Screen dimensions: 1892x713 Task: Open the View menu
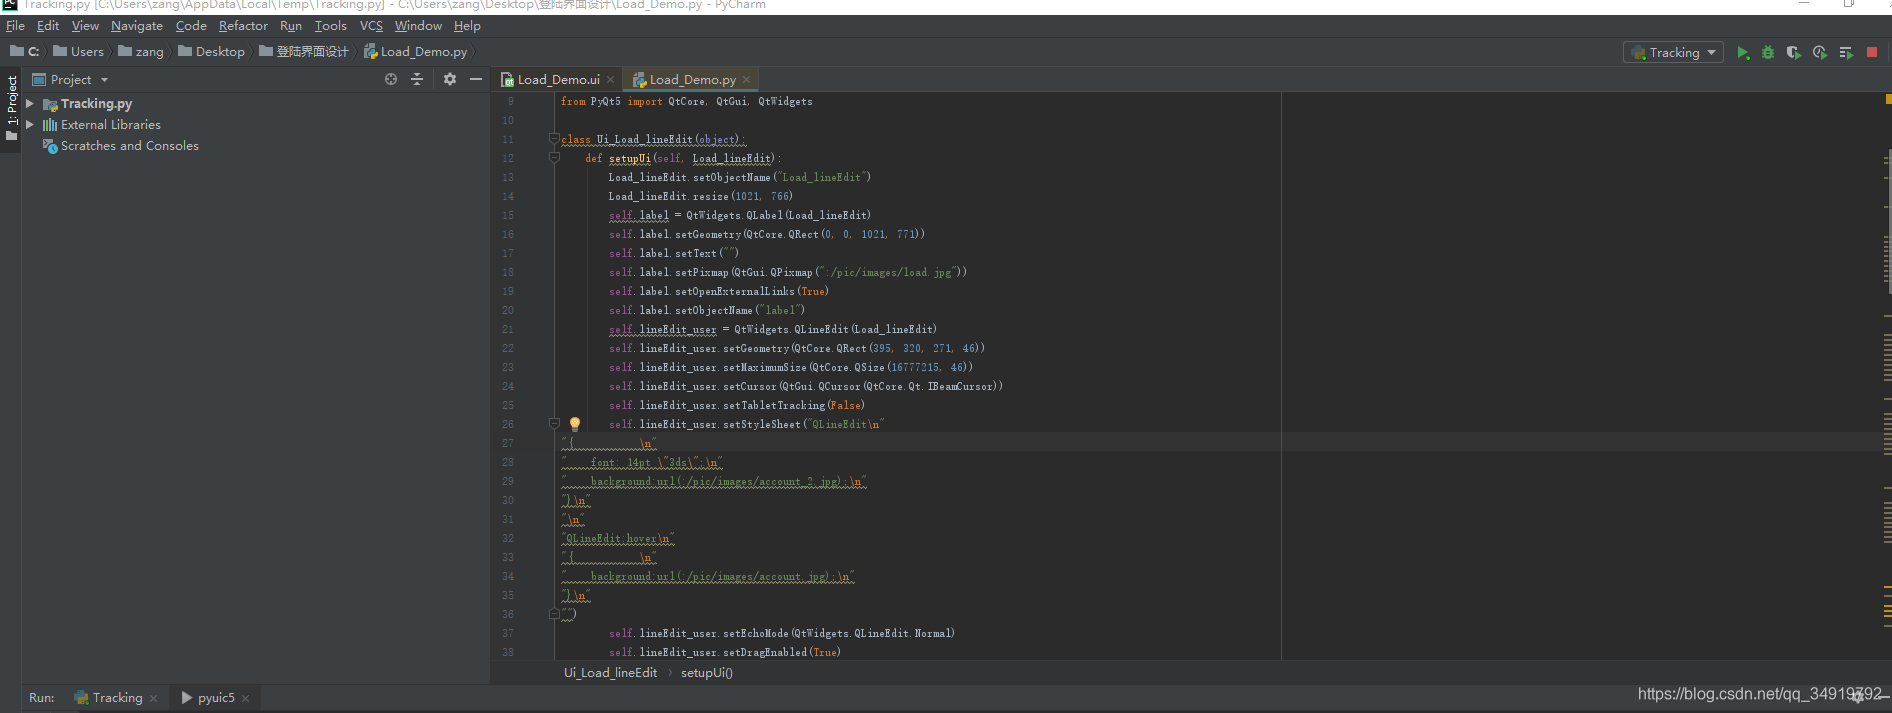coord(85,26)
